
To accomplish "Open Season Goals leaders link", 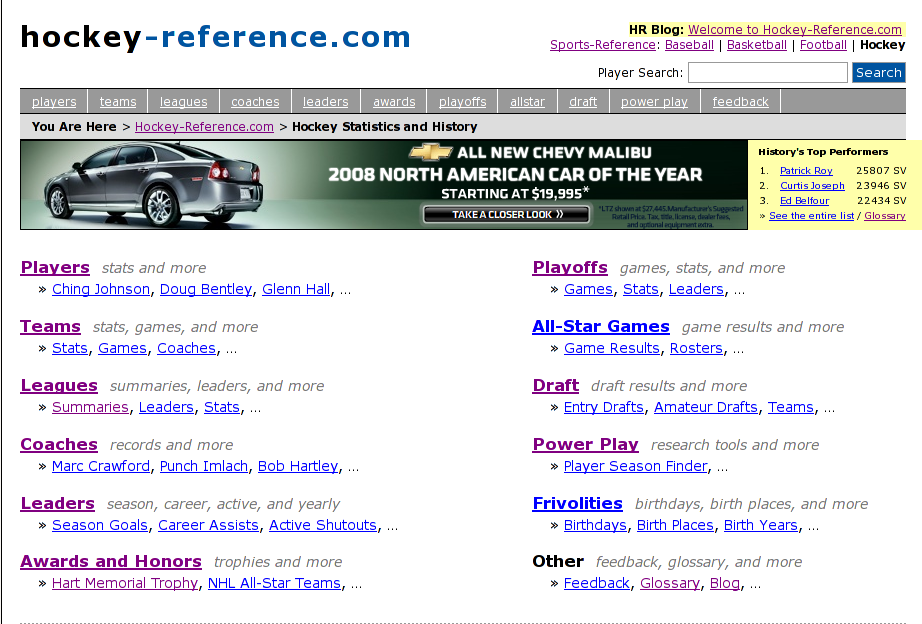I will (x=99, y=525).
